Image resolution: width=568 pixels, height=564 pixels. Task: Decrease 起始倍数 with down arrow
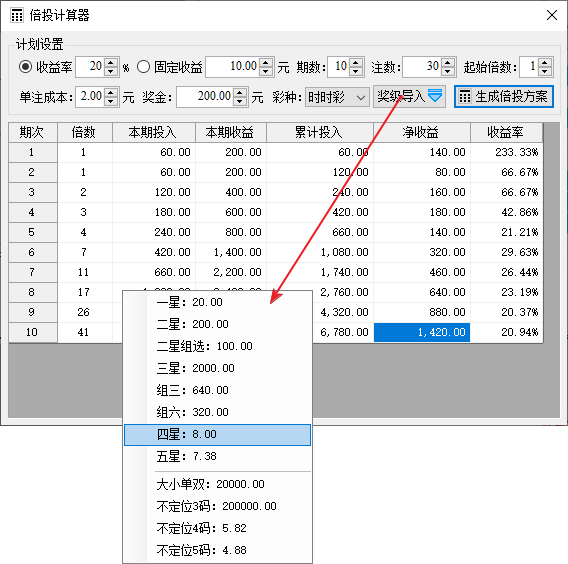544,71
